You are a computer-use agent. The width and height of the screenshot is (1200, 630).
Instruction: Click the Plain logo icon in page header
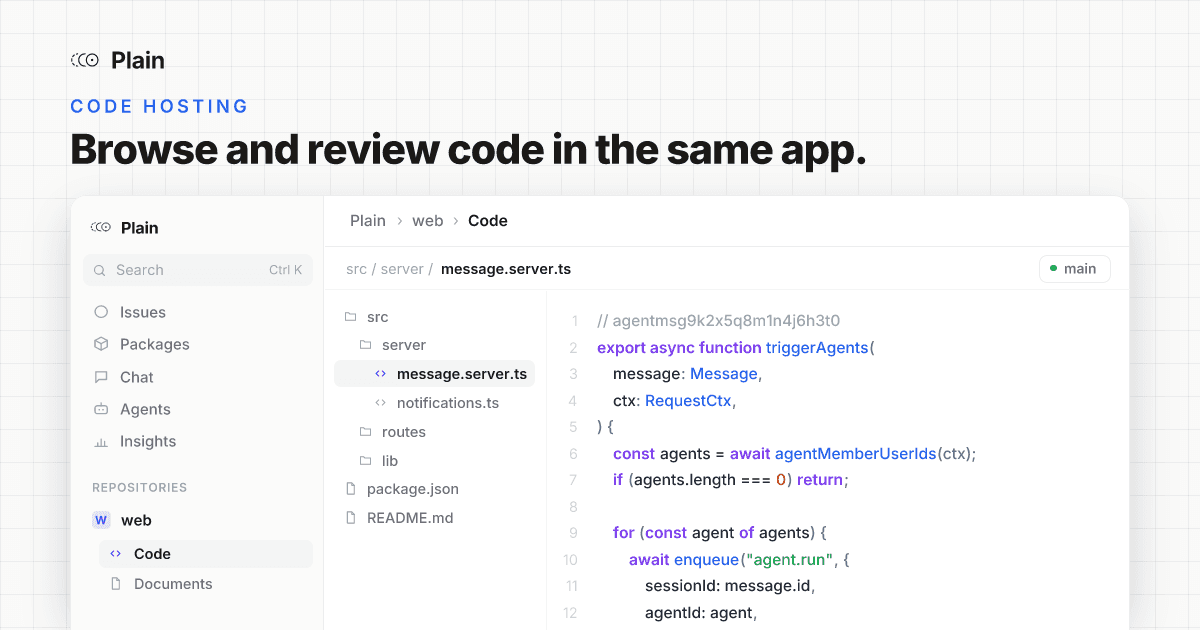pyautogui.click(x=85, y=60)
